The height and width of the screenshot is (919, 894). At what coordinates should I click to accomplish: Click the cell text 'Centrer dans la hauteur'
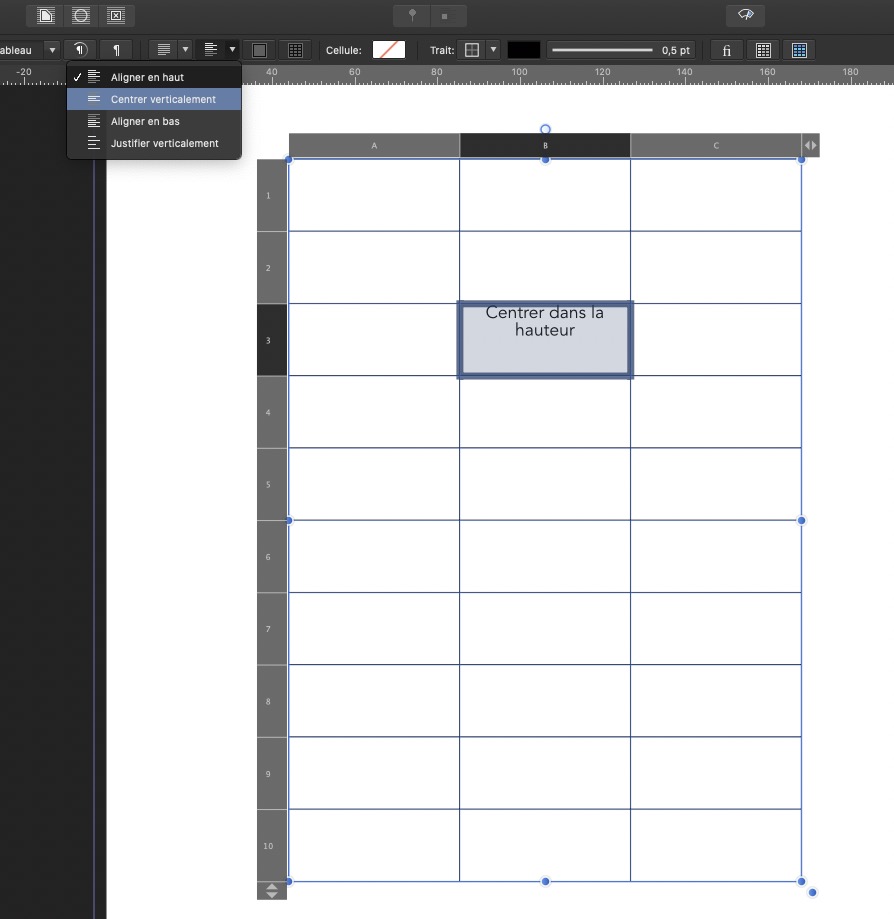point(545,321)
